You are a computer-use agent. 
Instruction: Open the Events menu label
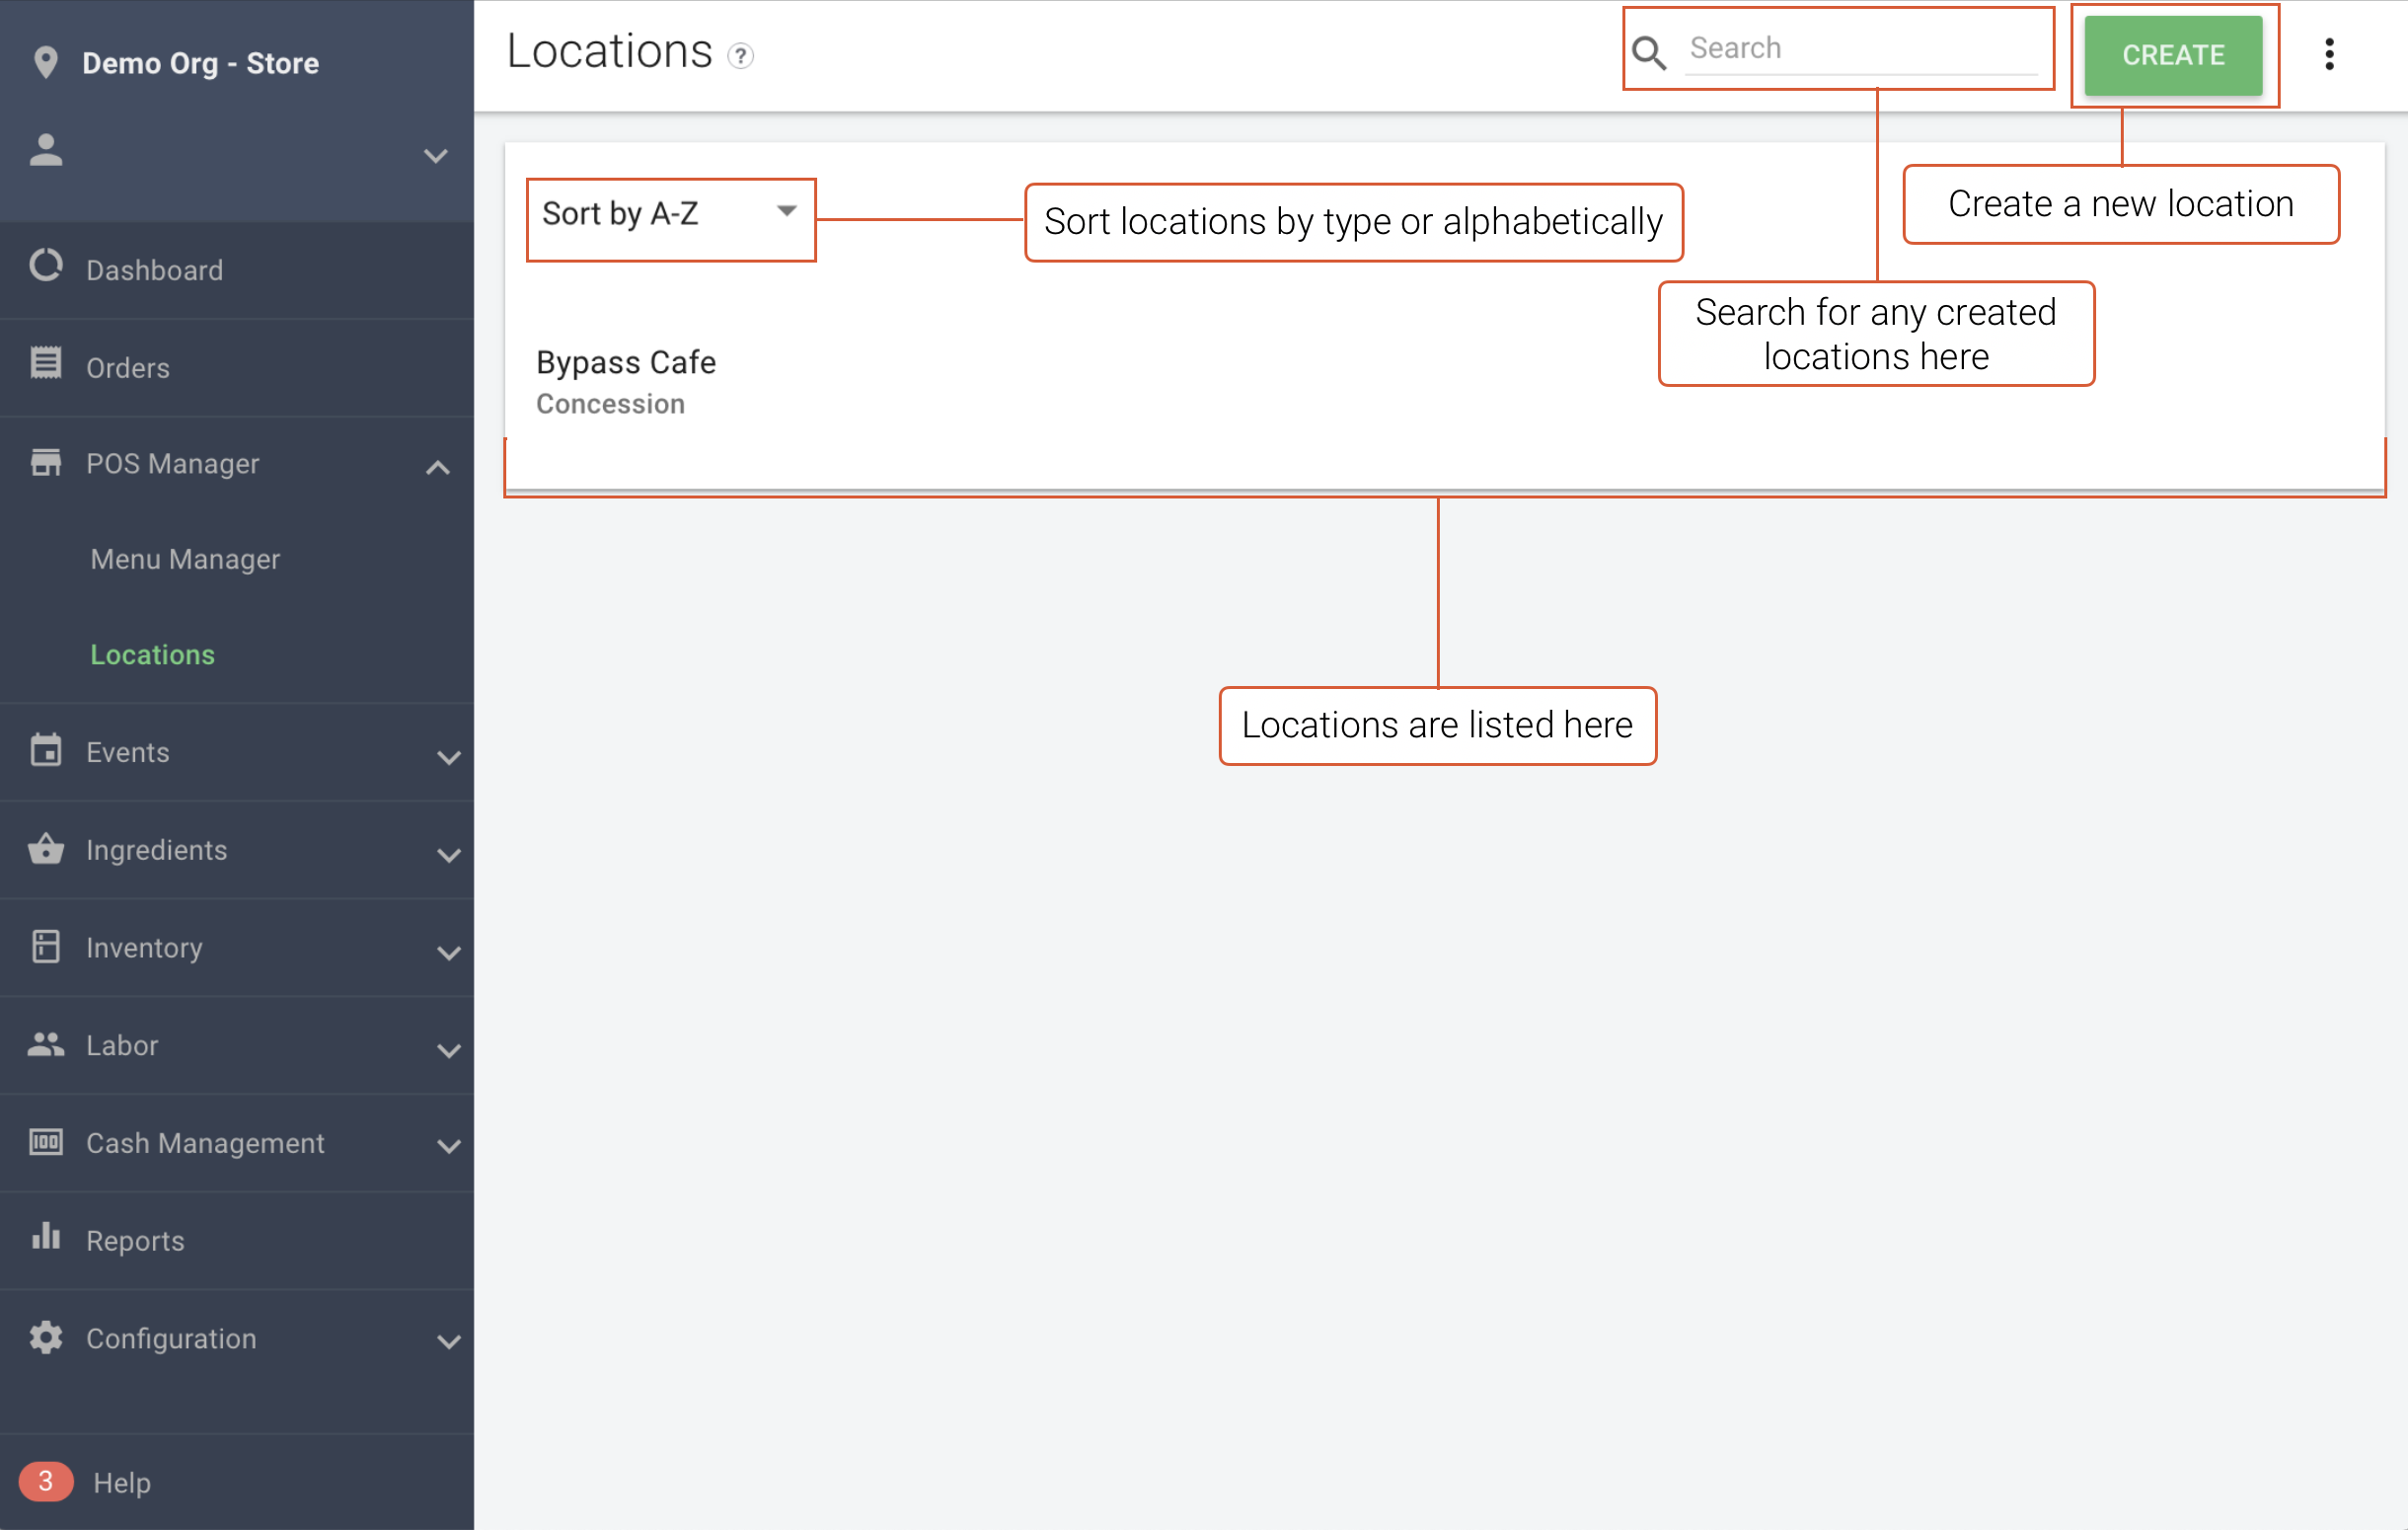click(127, 752)
